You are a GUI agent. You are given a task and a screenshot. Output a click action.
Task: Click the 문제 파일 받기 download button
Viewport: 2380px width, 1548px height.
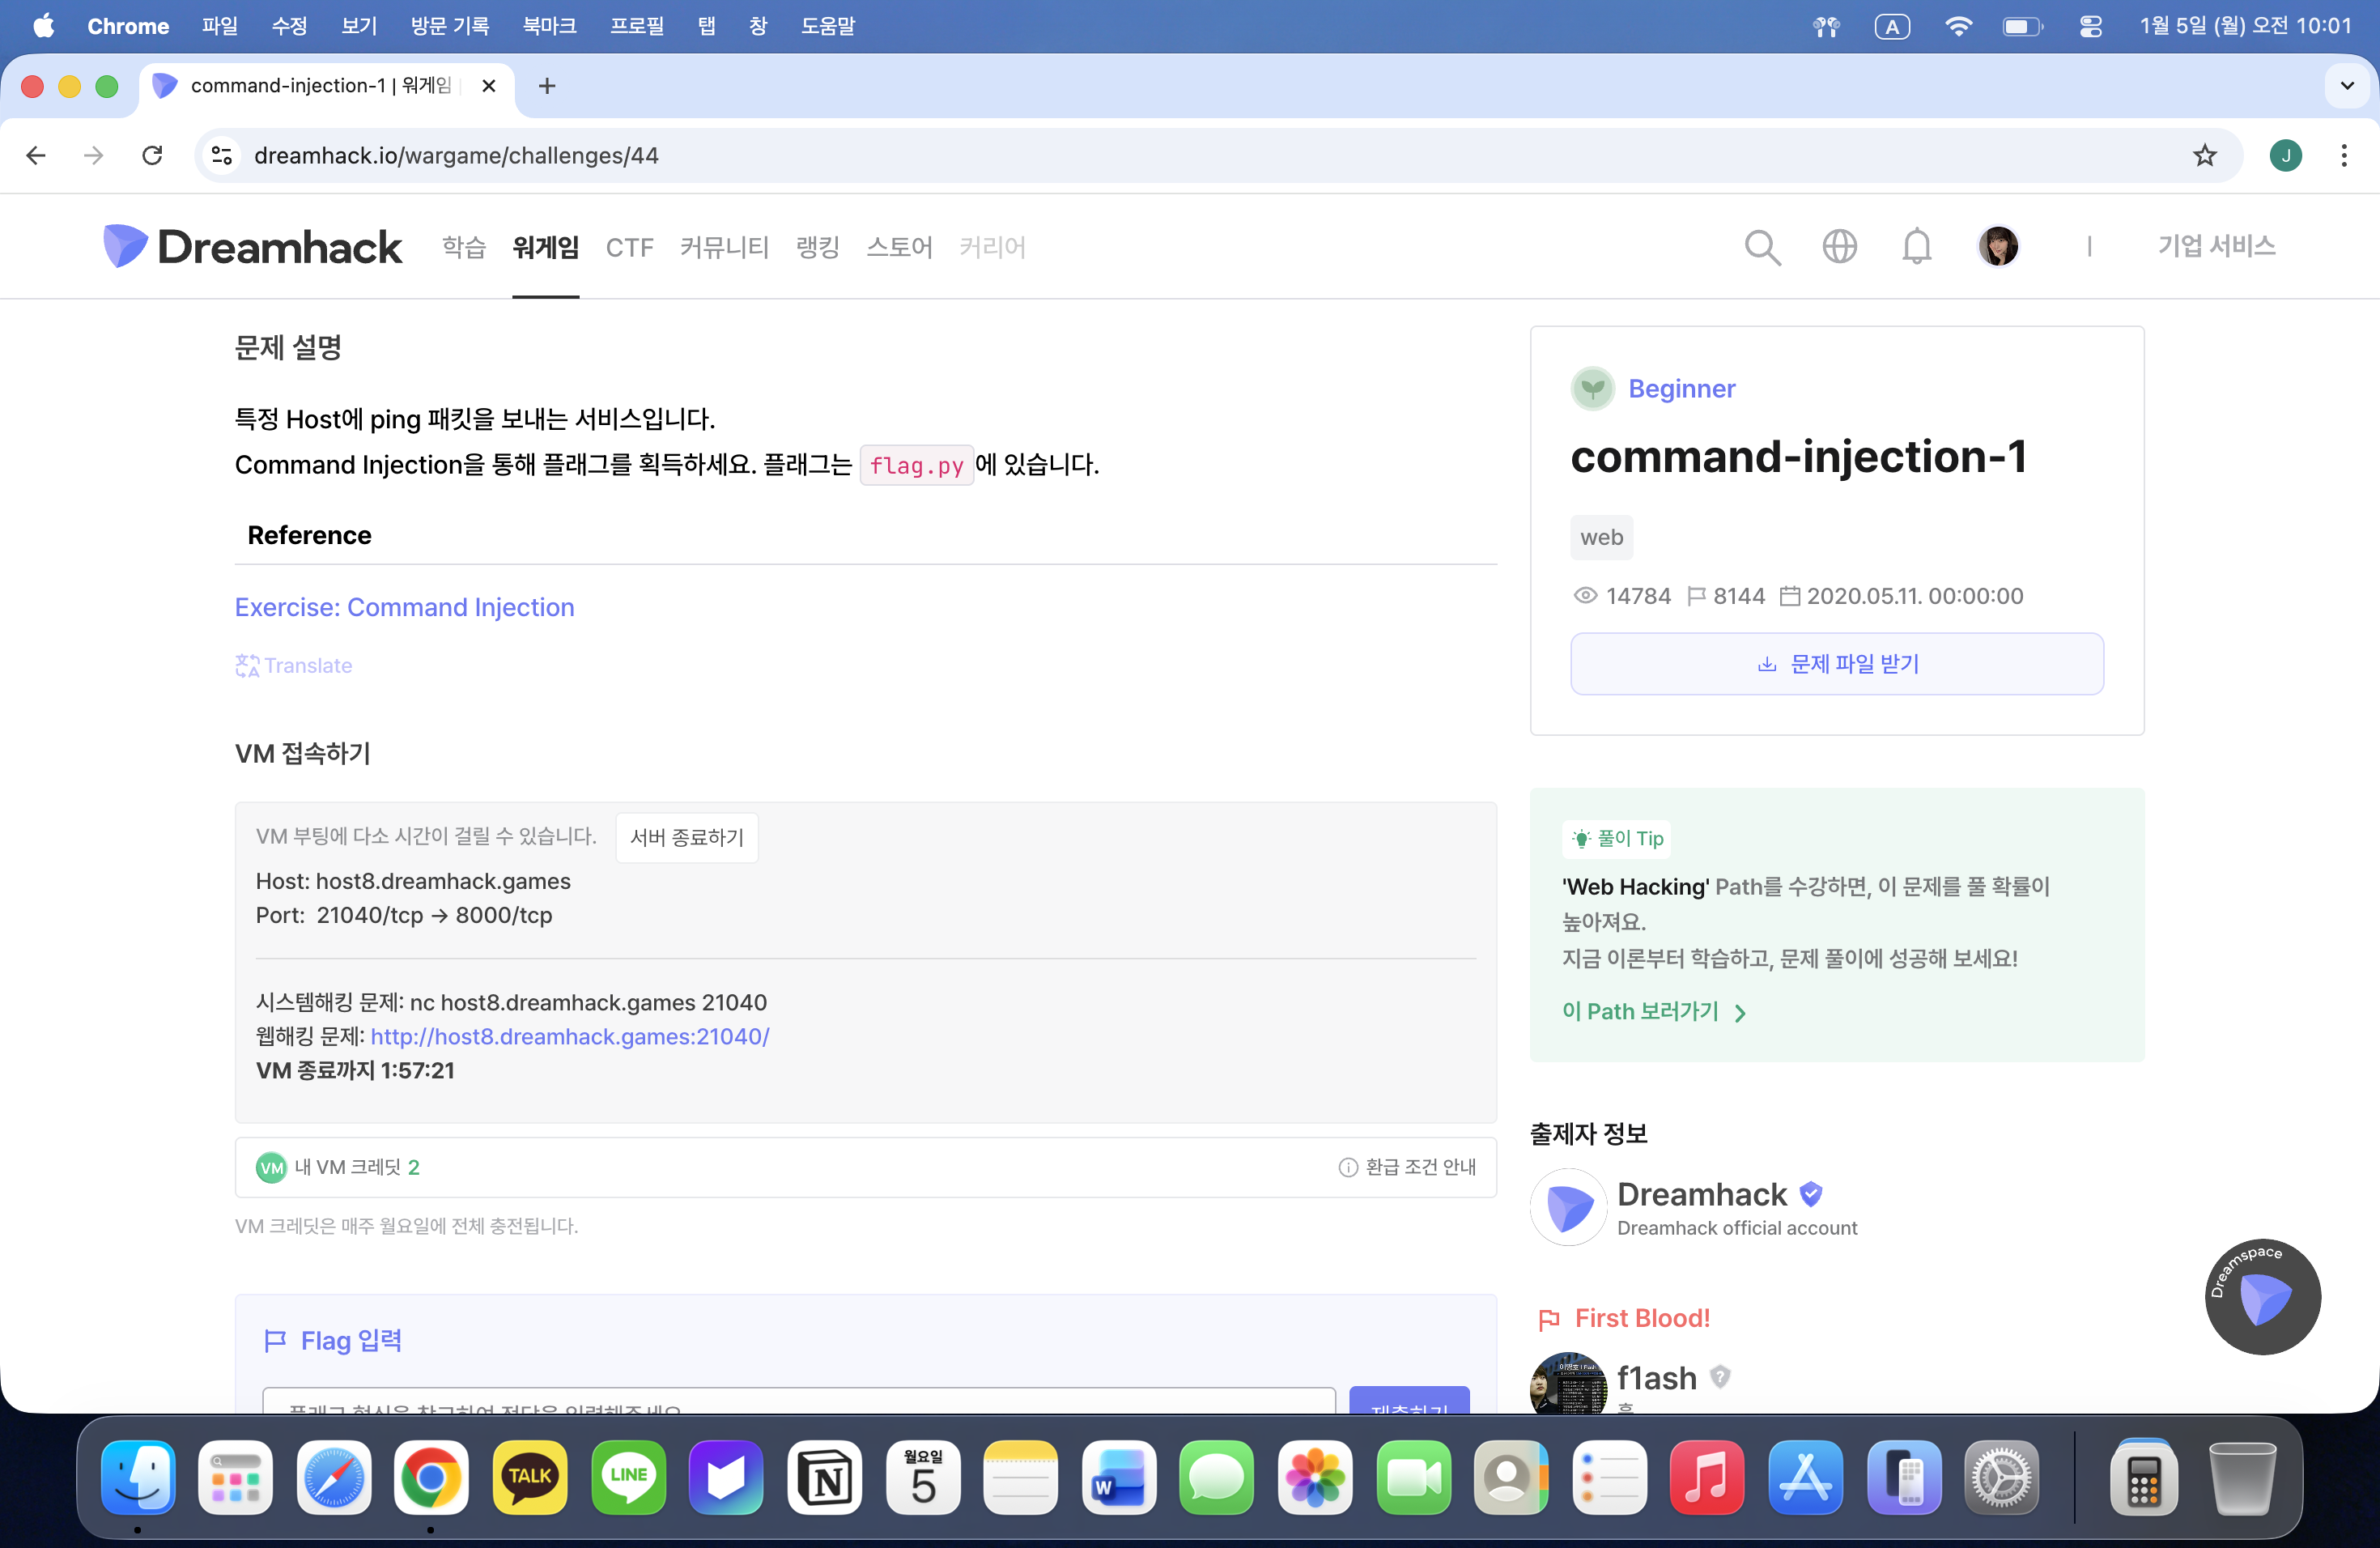point(1836,664)
